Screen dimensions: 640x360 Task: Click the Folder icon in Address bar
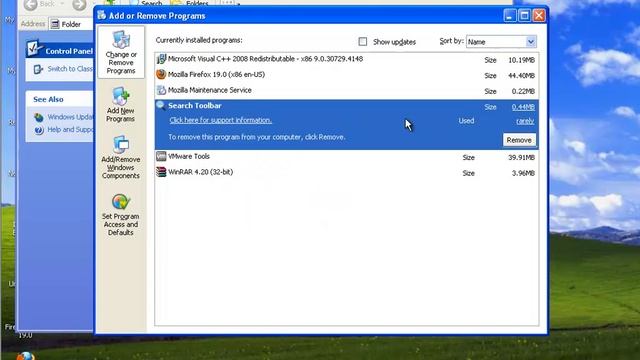click(55, 24)
